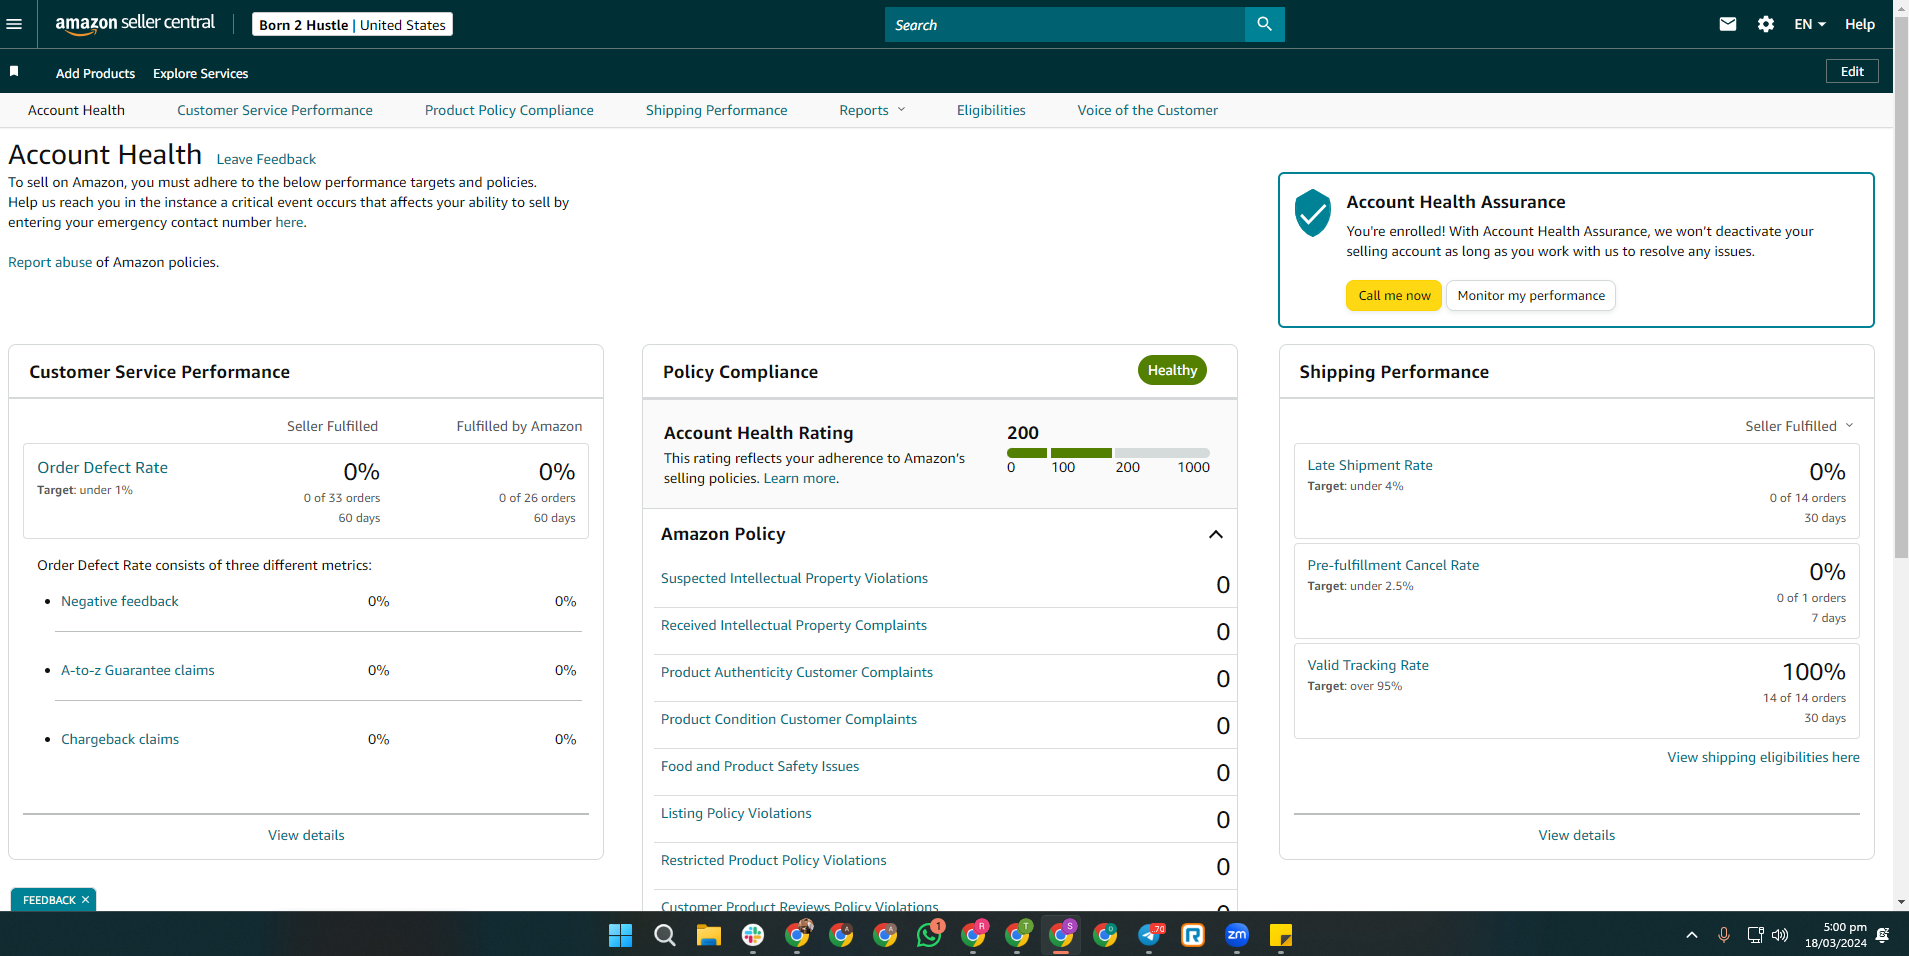The height and width of the screenshot is (956, 1909).
Task: Open Slack from the taskbar
Action: 753,935
